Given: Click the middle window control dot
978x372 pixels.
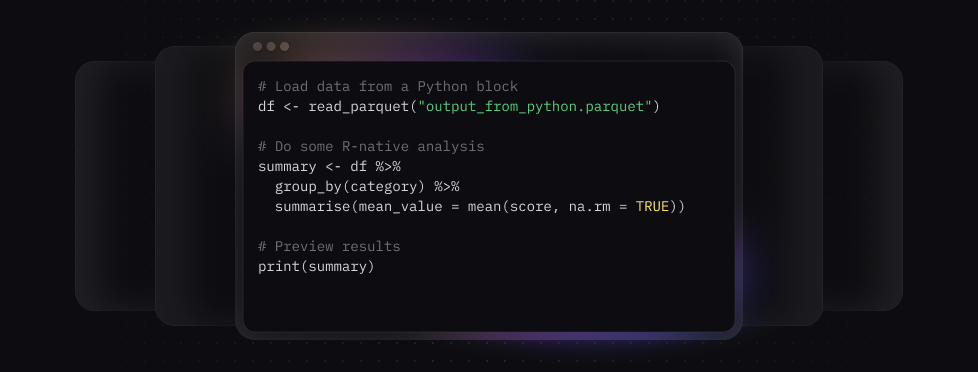Looking at the screenshot, I should click(x=271, y=46).
